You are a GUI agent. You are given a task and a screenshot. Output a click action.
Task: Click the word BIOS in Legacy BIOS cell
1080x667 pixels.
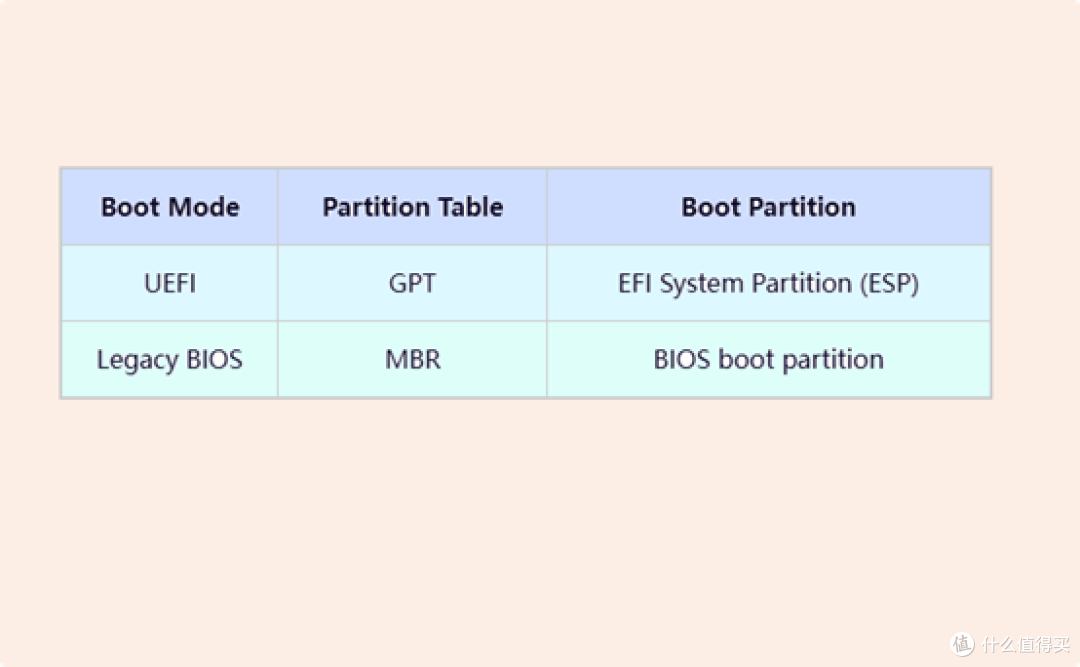coord(214,359)
